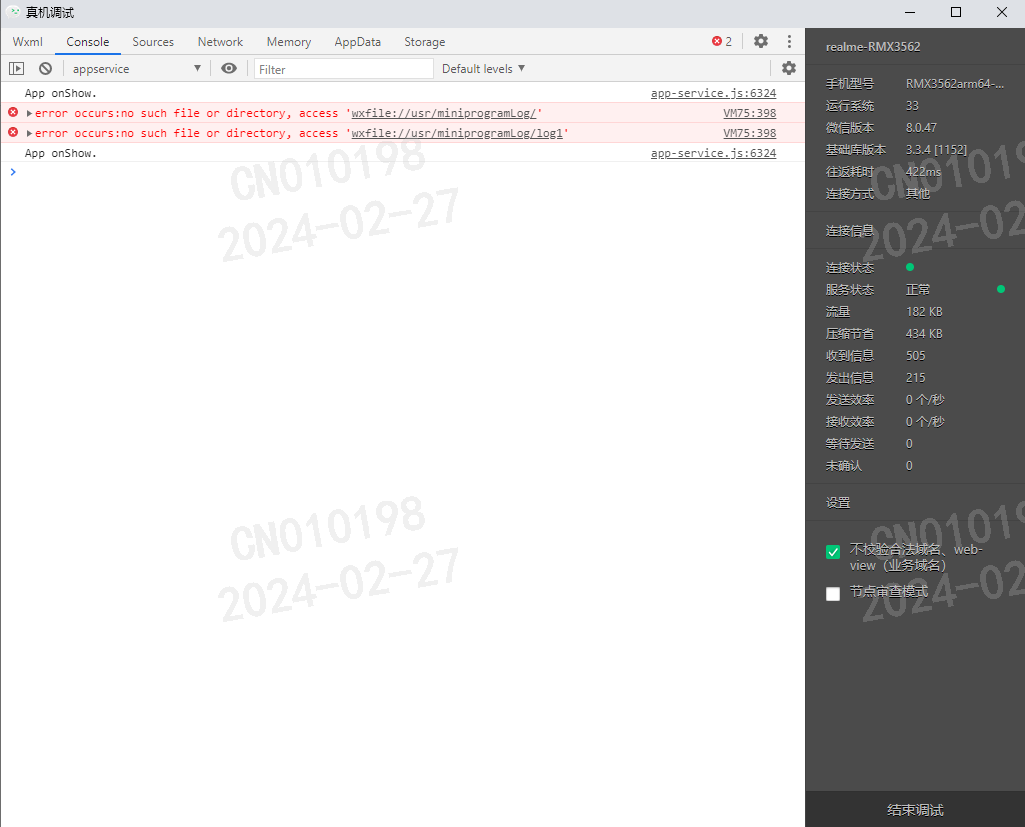Screen dimensions: 1025x827
Task: Click realme-RMX3562 device name
Action: pos(873,47)
